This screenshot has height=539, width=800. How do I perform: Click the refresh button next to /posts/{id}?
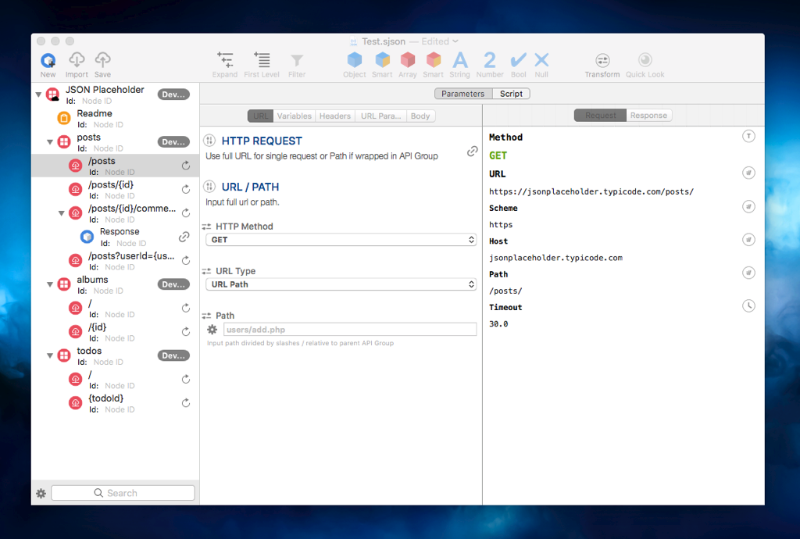tap(186, 189)
